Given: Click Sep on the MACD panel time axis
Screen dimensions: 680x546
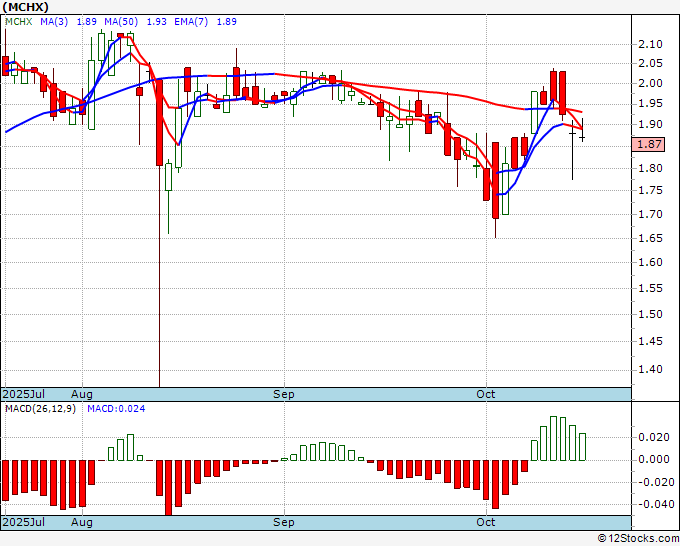Looking at the screenshot, I should click(x=284, y=522).
